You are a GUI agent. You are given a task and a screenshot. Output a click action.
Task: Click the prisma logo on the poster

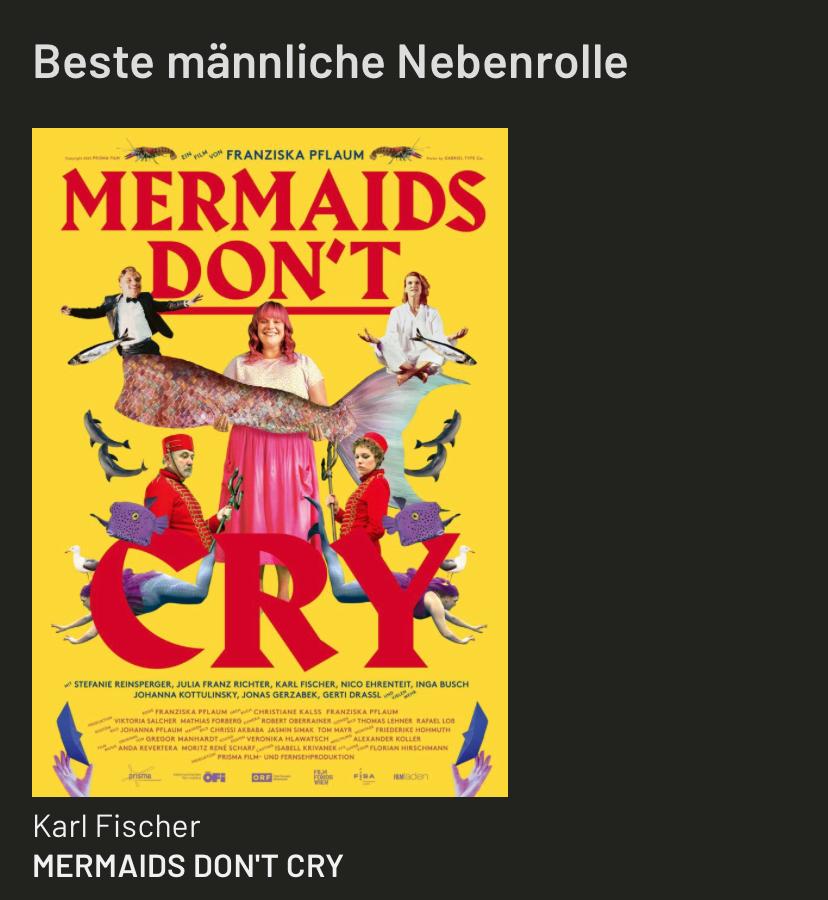[140, 775]
